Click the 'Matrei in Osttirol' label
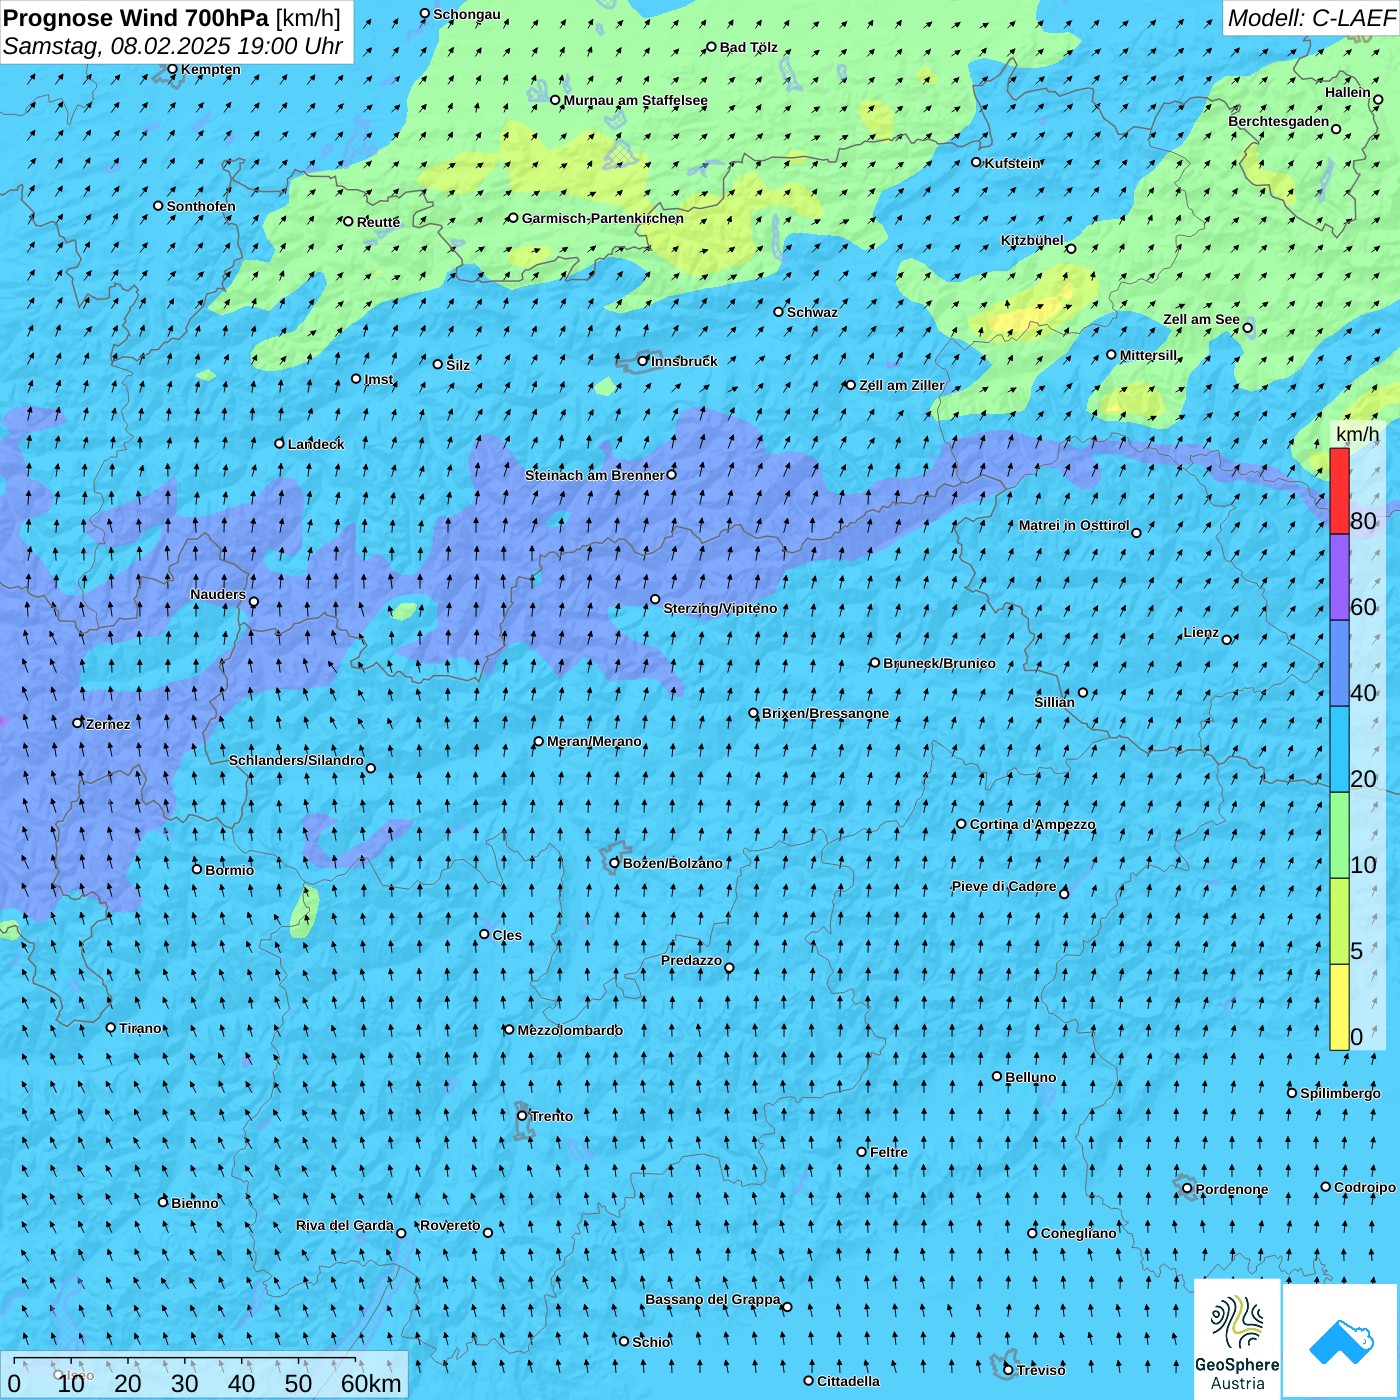Image resolution: width=1400 pixels, height=1400 pixels. [1074, 525]
